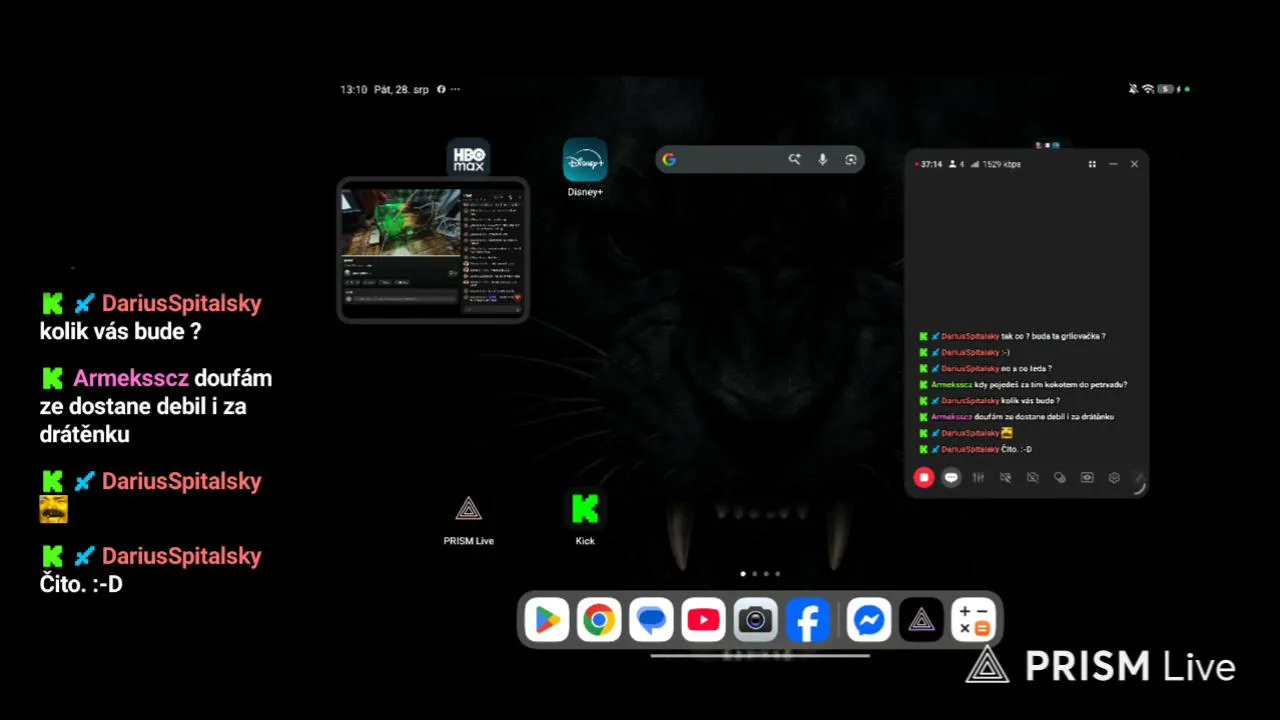Click widget message 'no a co teda ?'

pyautogui.click(x=1026, y=368)
